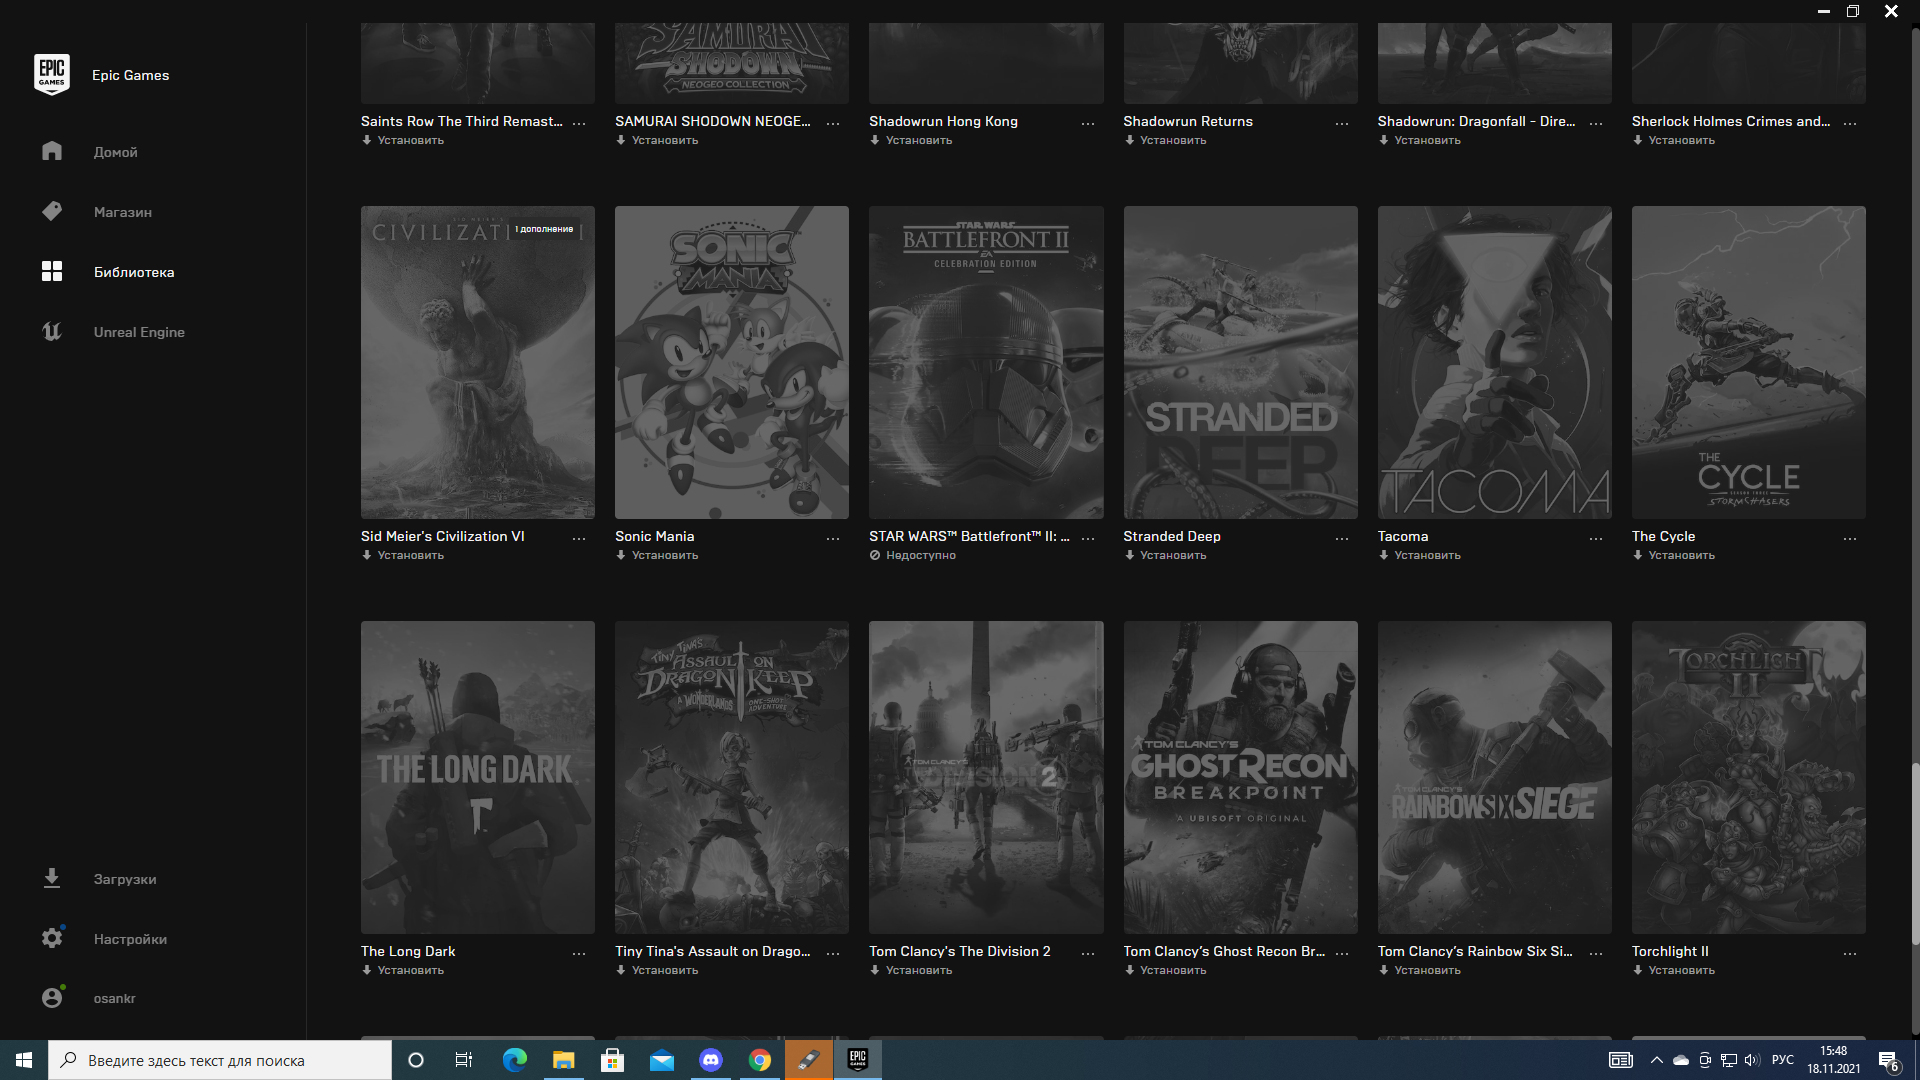Open the Домой home icon
Image resolution: width=1920 pixels, height=1080 pixels.
pos(52,151)
